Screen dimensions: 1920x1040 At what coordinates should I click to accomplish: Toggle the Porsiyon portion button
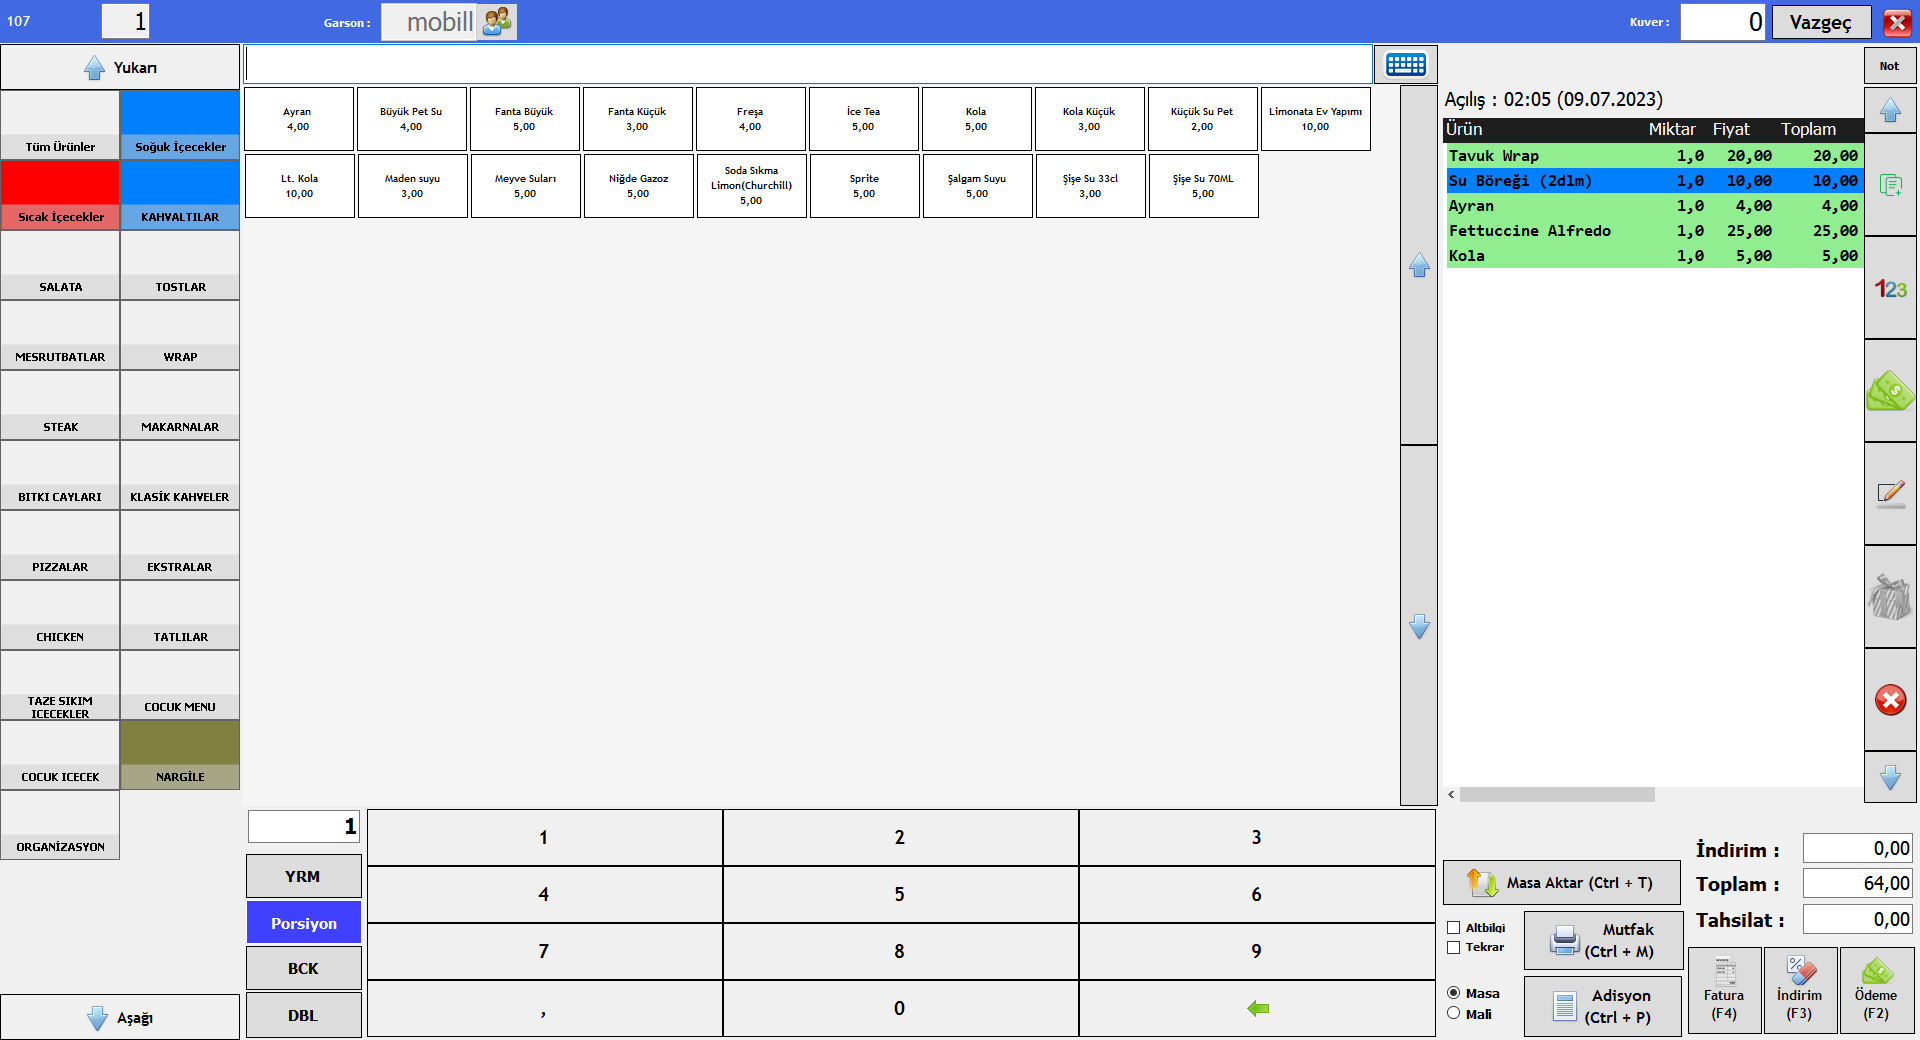coord(304,923)
